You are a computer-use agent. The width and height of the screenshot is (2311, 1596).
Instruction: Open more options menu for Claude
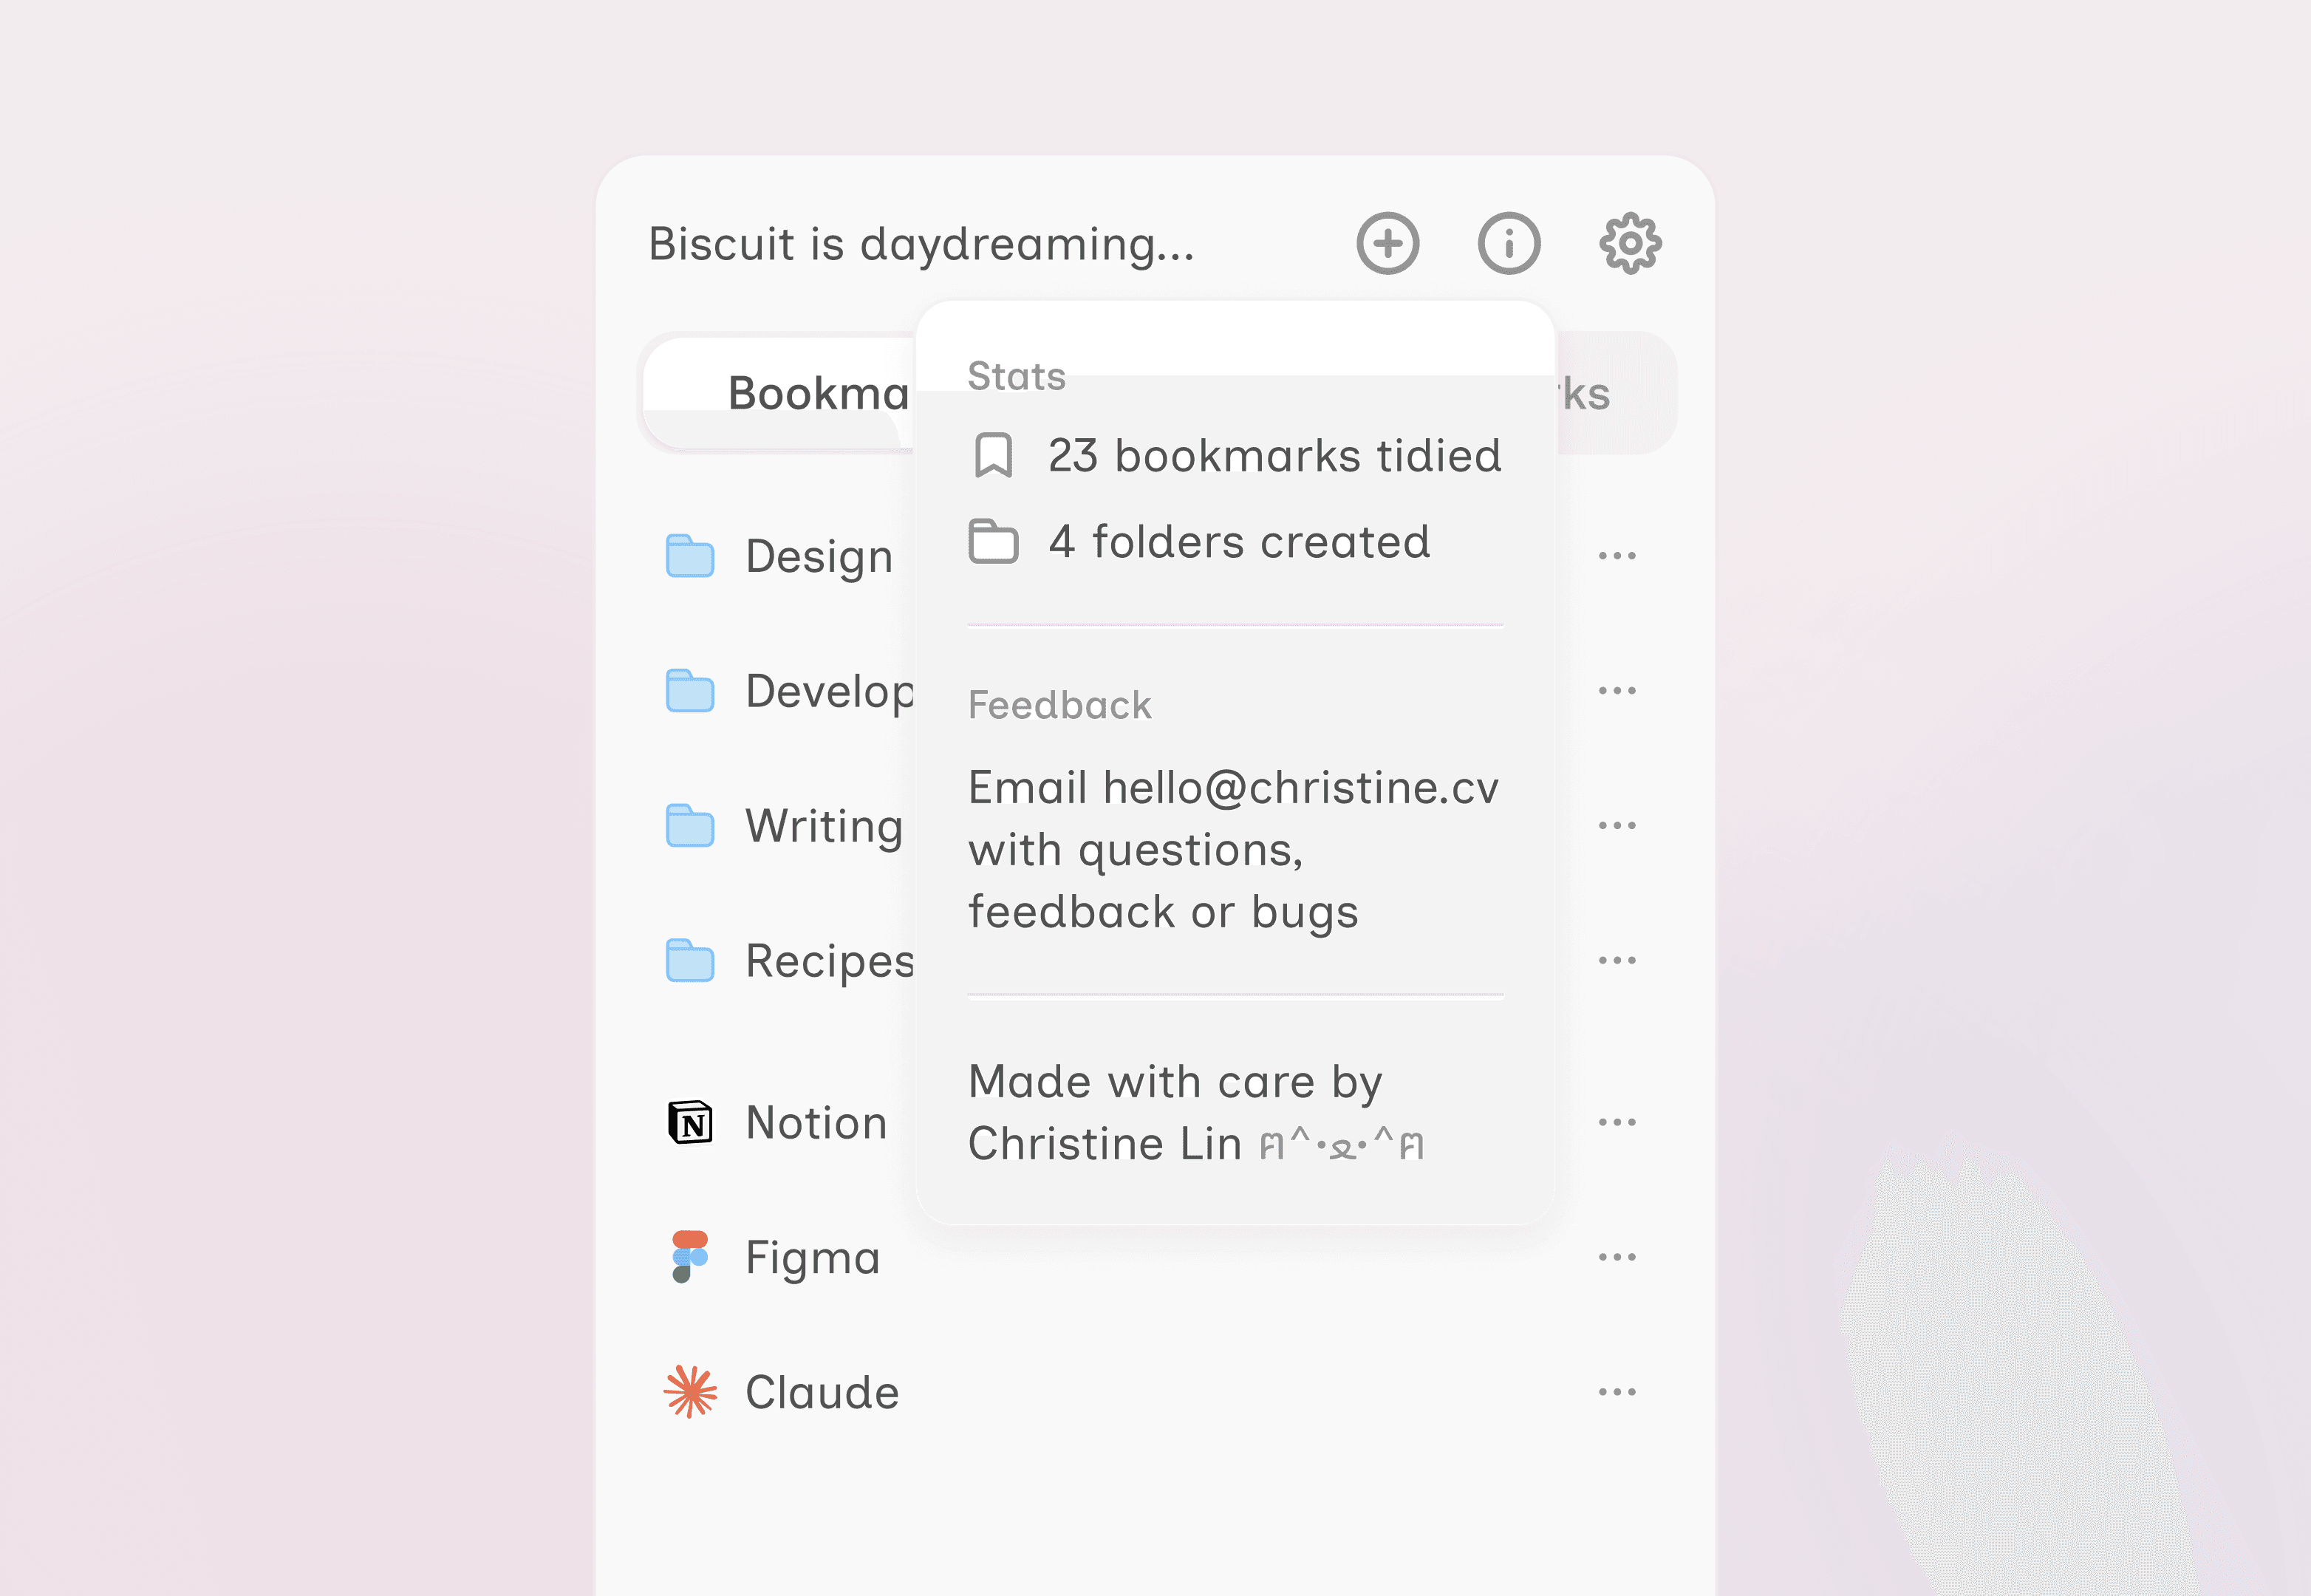point(1616,1391)
